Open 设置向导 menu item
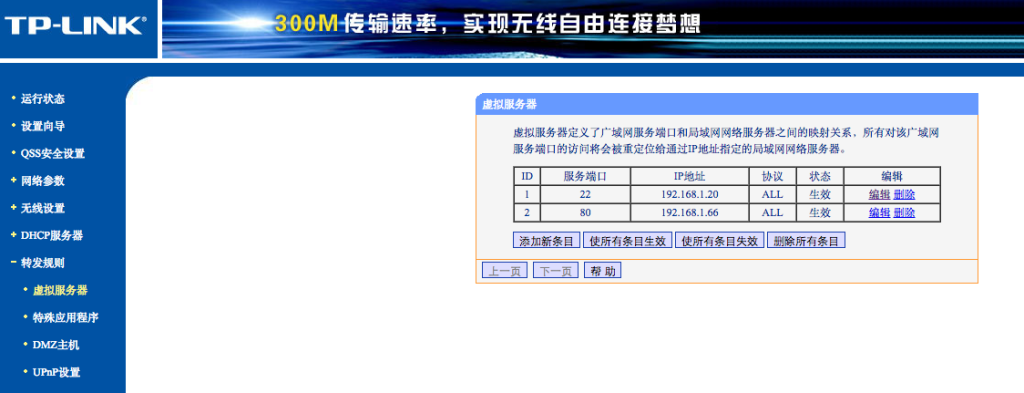Image resolution: width=1024 pixels, height=393 pixels. click(42, 127)
